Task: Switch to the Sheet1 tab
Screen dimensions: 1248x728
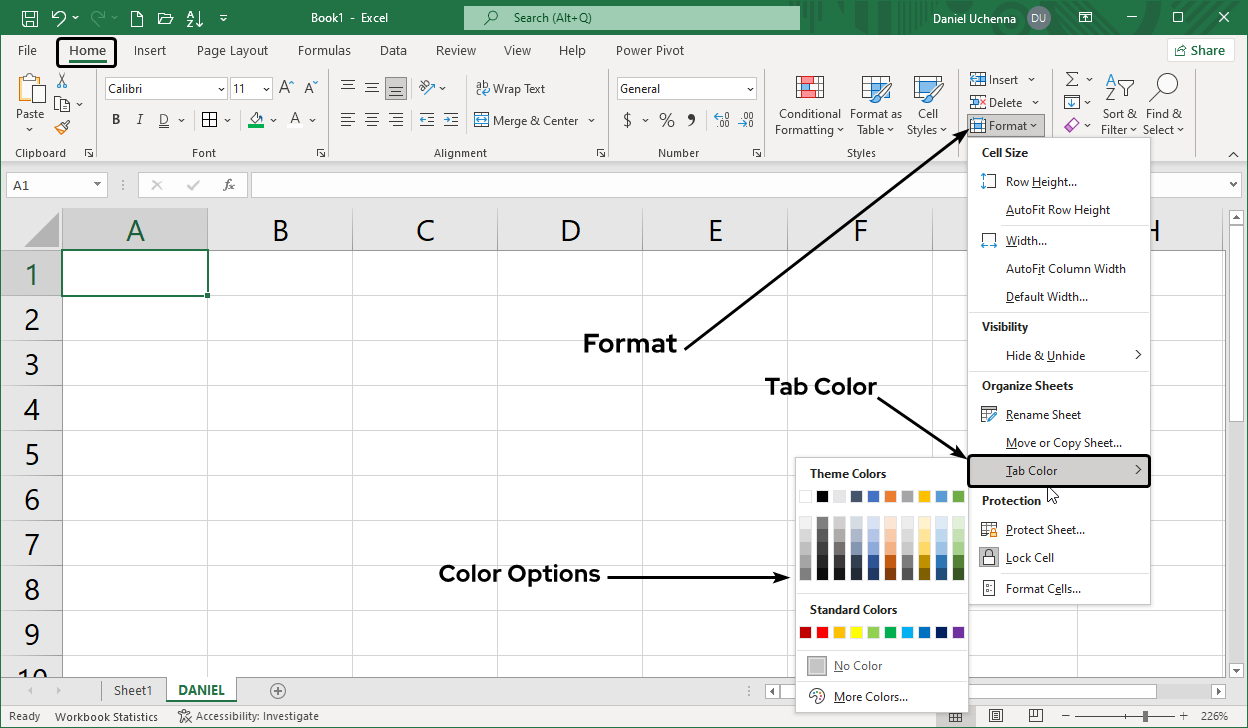Action: [133, 690]
